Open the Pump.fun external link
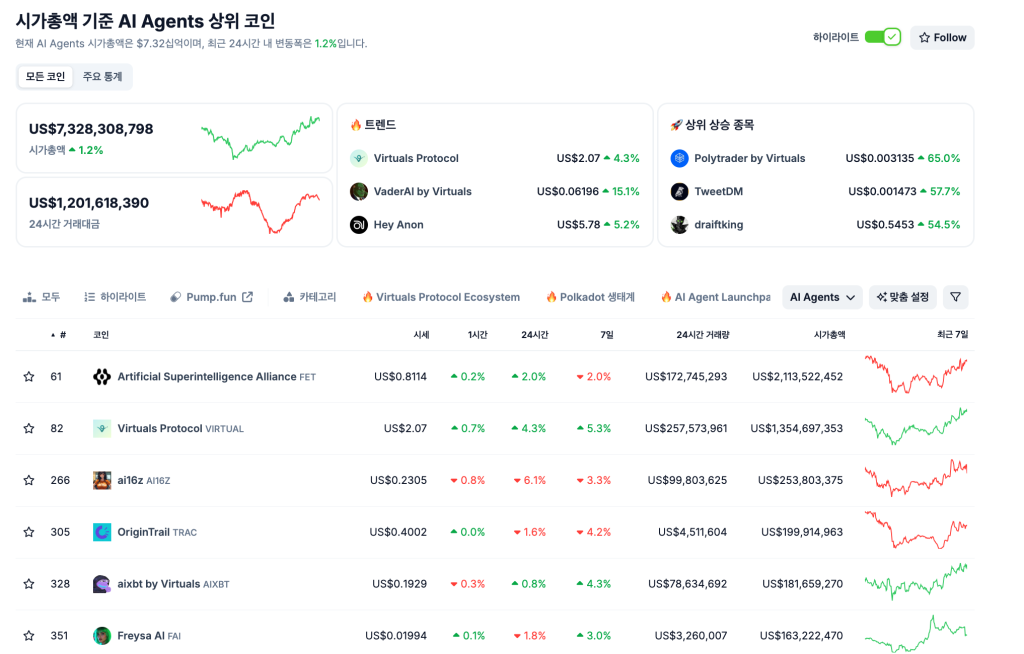 [x=211, y=297]
